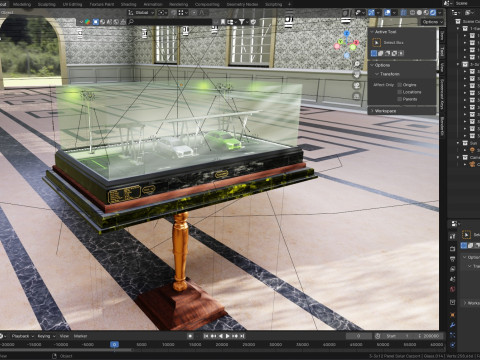
Task: Open the Tool sidebar tab
Action: tap(442, 52)
